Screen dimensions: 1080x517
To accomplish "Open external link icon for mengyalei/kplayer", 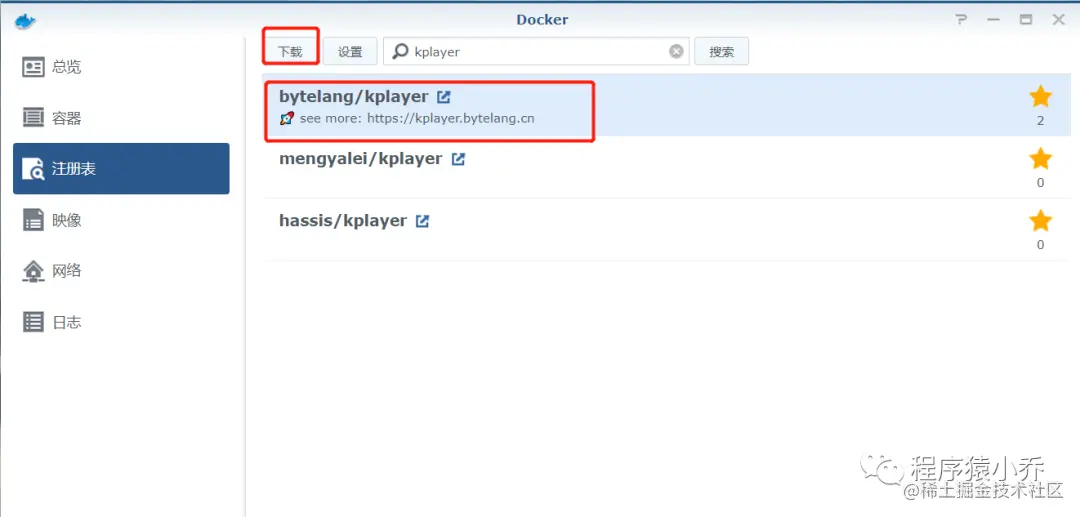I will point(458,159).
